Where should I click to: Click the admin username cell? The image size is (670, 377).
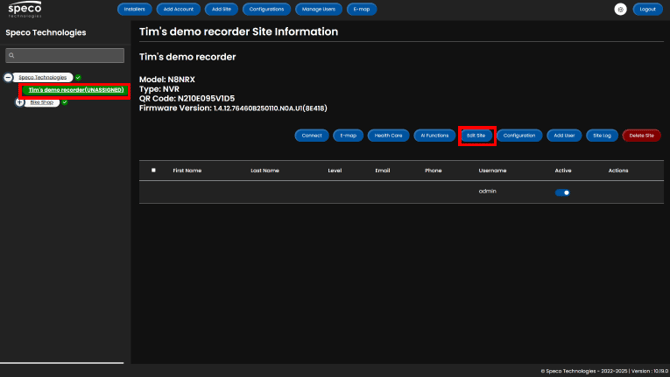pos(487,191)
